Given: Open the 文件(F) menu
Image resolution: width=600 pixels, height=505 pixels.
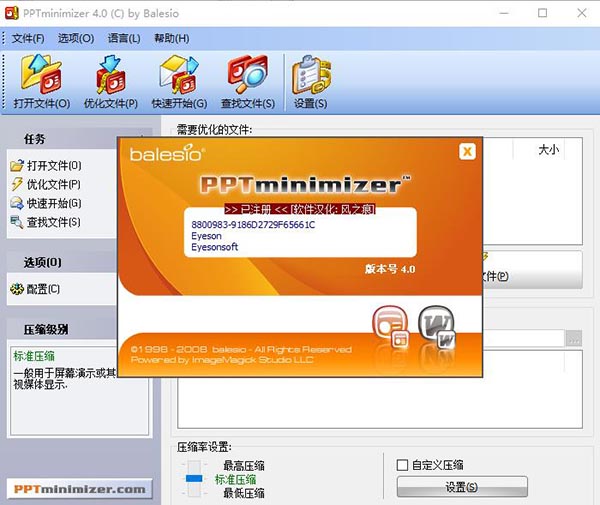Looking at the screenshot, I should click(x=28, y=38).
